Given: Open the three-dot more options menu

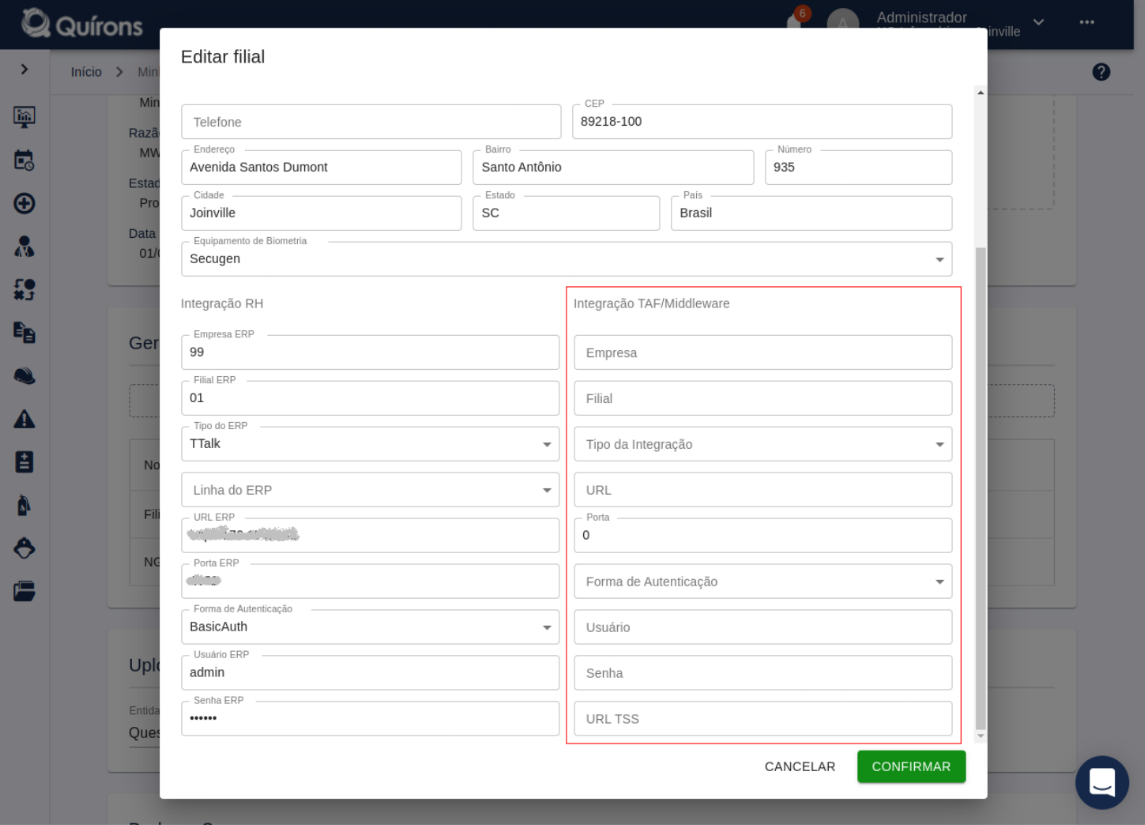Looking at the screenshot, I should pos(1087,22).
